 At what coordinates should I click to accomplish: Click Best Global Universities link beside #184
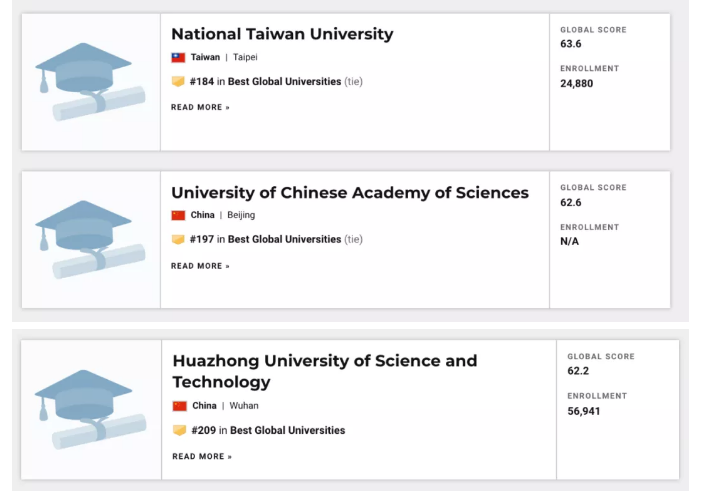(284, 82)
